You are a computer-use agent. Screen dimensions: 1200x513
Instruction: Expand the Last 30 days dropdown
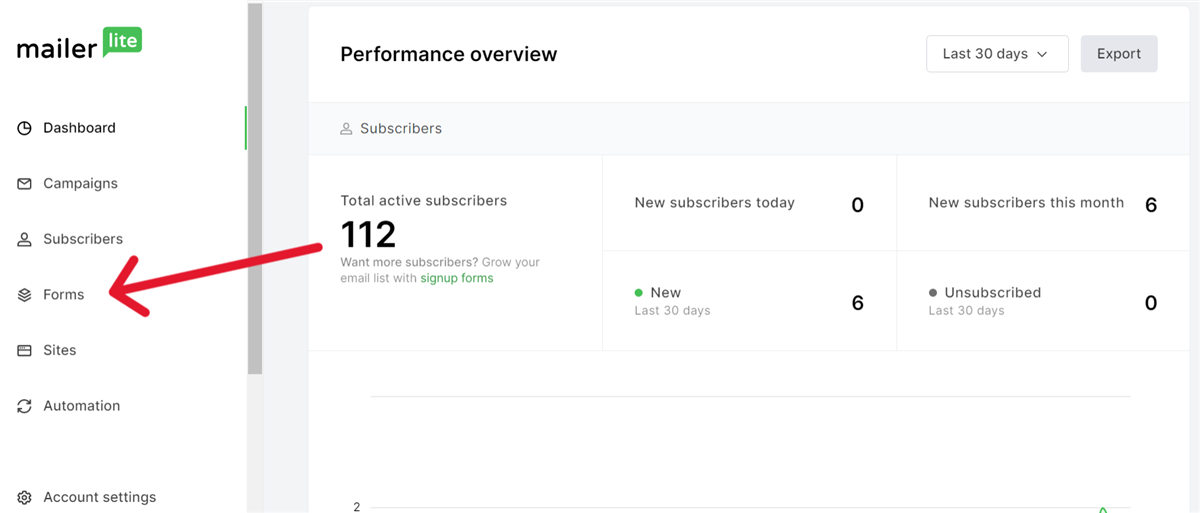click(x=997, y=54)
